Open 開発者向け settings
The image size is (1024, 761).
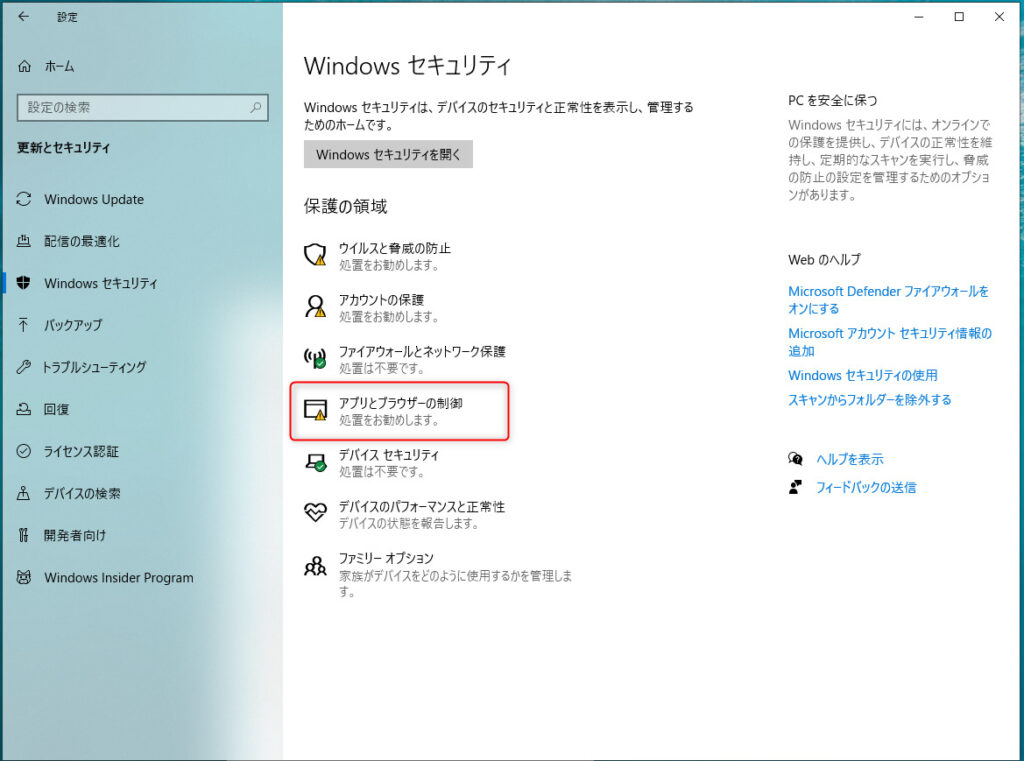(74, 535)
